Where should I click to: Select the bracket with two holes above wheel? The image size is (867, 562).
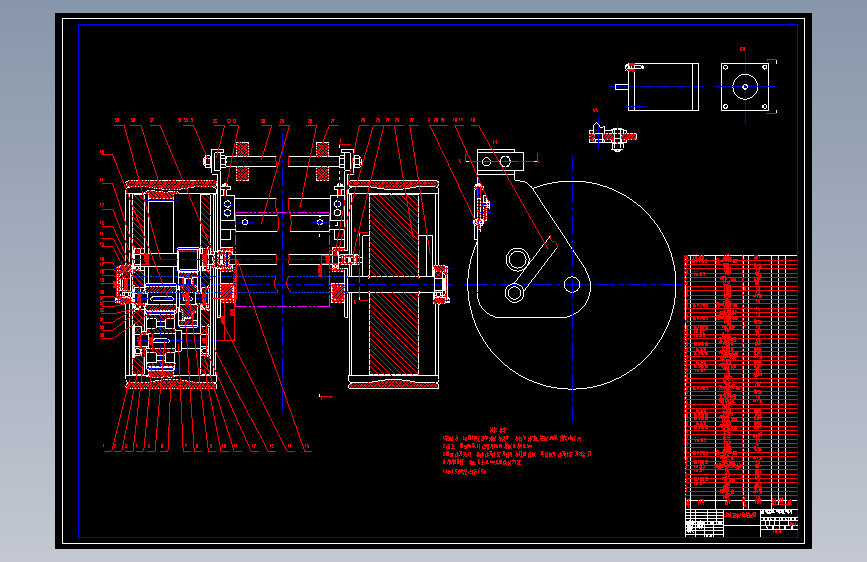500,161
